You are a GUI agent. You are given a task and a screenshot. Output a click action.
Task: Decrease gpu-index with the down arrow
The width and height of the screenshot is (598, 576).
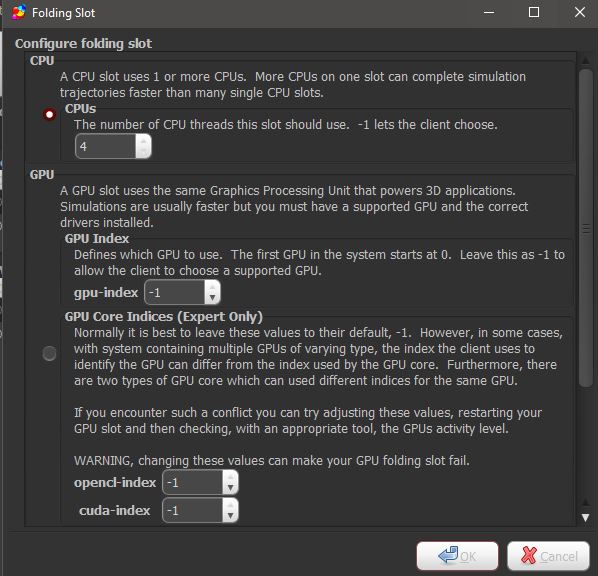[212, 298]
